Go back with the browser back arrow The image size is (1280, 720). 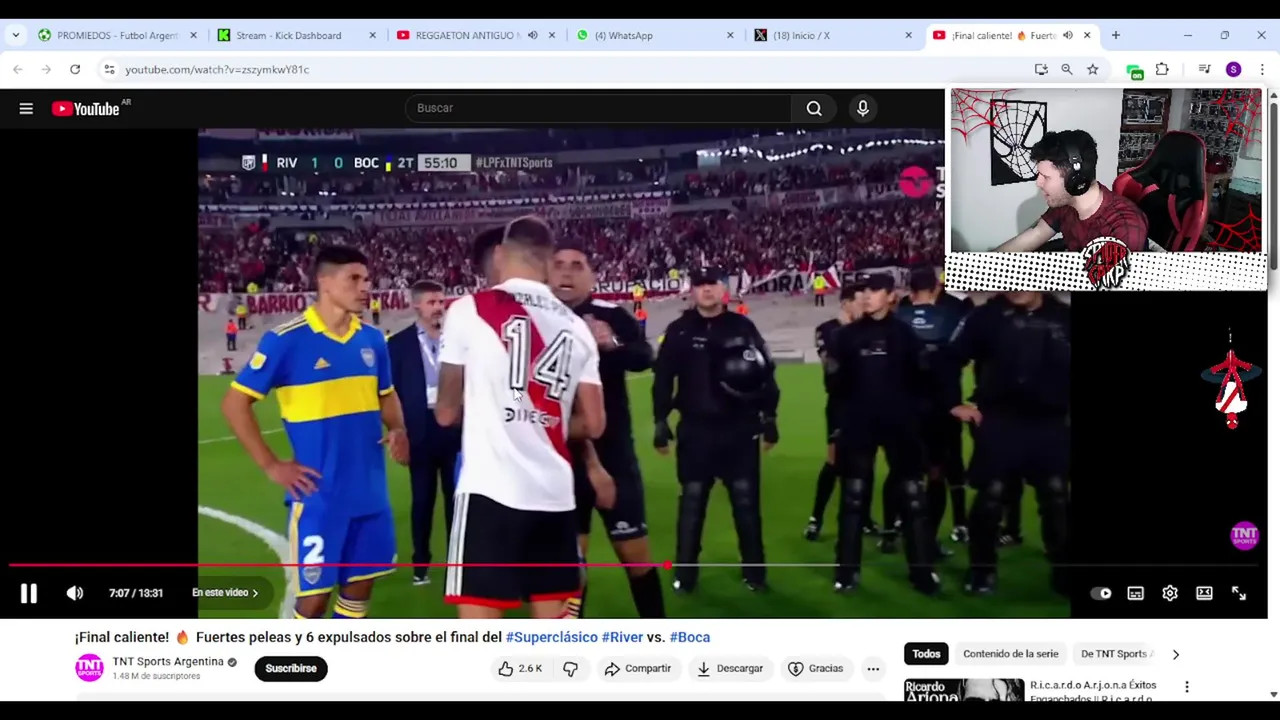pyautogui.click(x=18, y=69)
